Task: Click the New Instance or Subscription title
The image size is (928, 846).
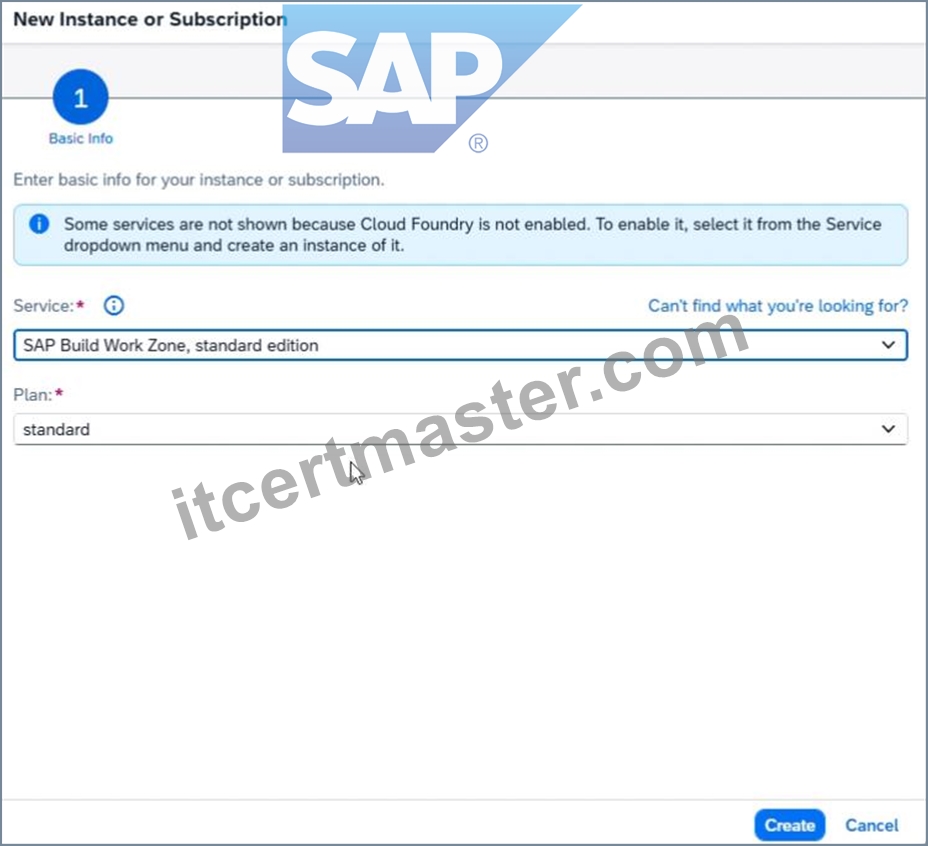Action: pyautogui.click(x=150, y=19)
